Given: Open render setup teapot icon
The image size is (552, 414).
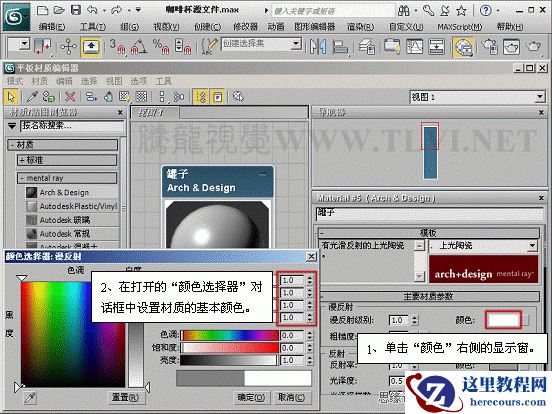Looking at the screenshot, I should [x=489, y=47].
